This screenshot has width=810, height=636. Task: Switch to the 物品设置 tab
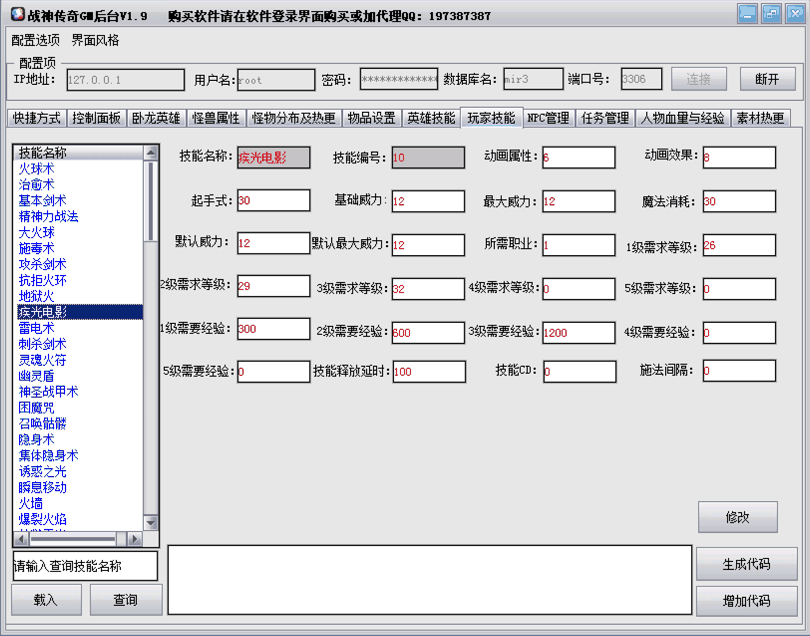click(x=371, y=118)
